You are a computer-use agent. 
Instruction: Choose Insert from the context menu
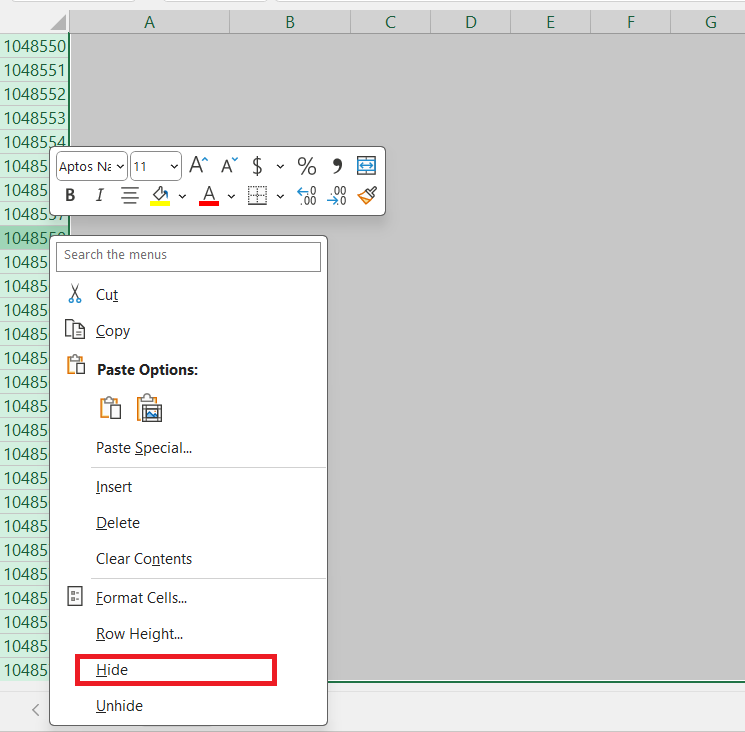click(188, 487)
